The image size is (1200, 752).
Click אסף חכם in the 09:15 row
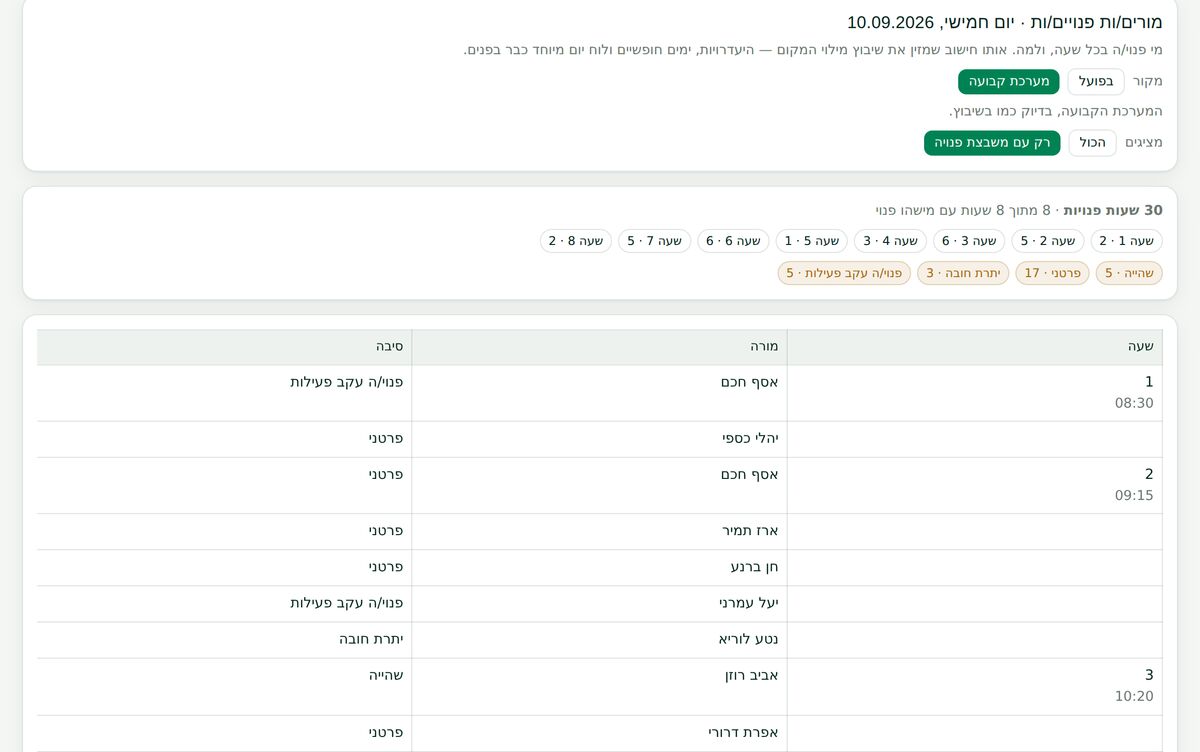click(749, 474)
